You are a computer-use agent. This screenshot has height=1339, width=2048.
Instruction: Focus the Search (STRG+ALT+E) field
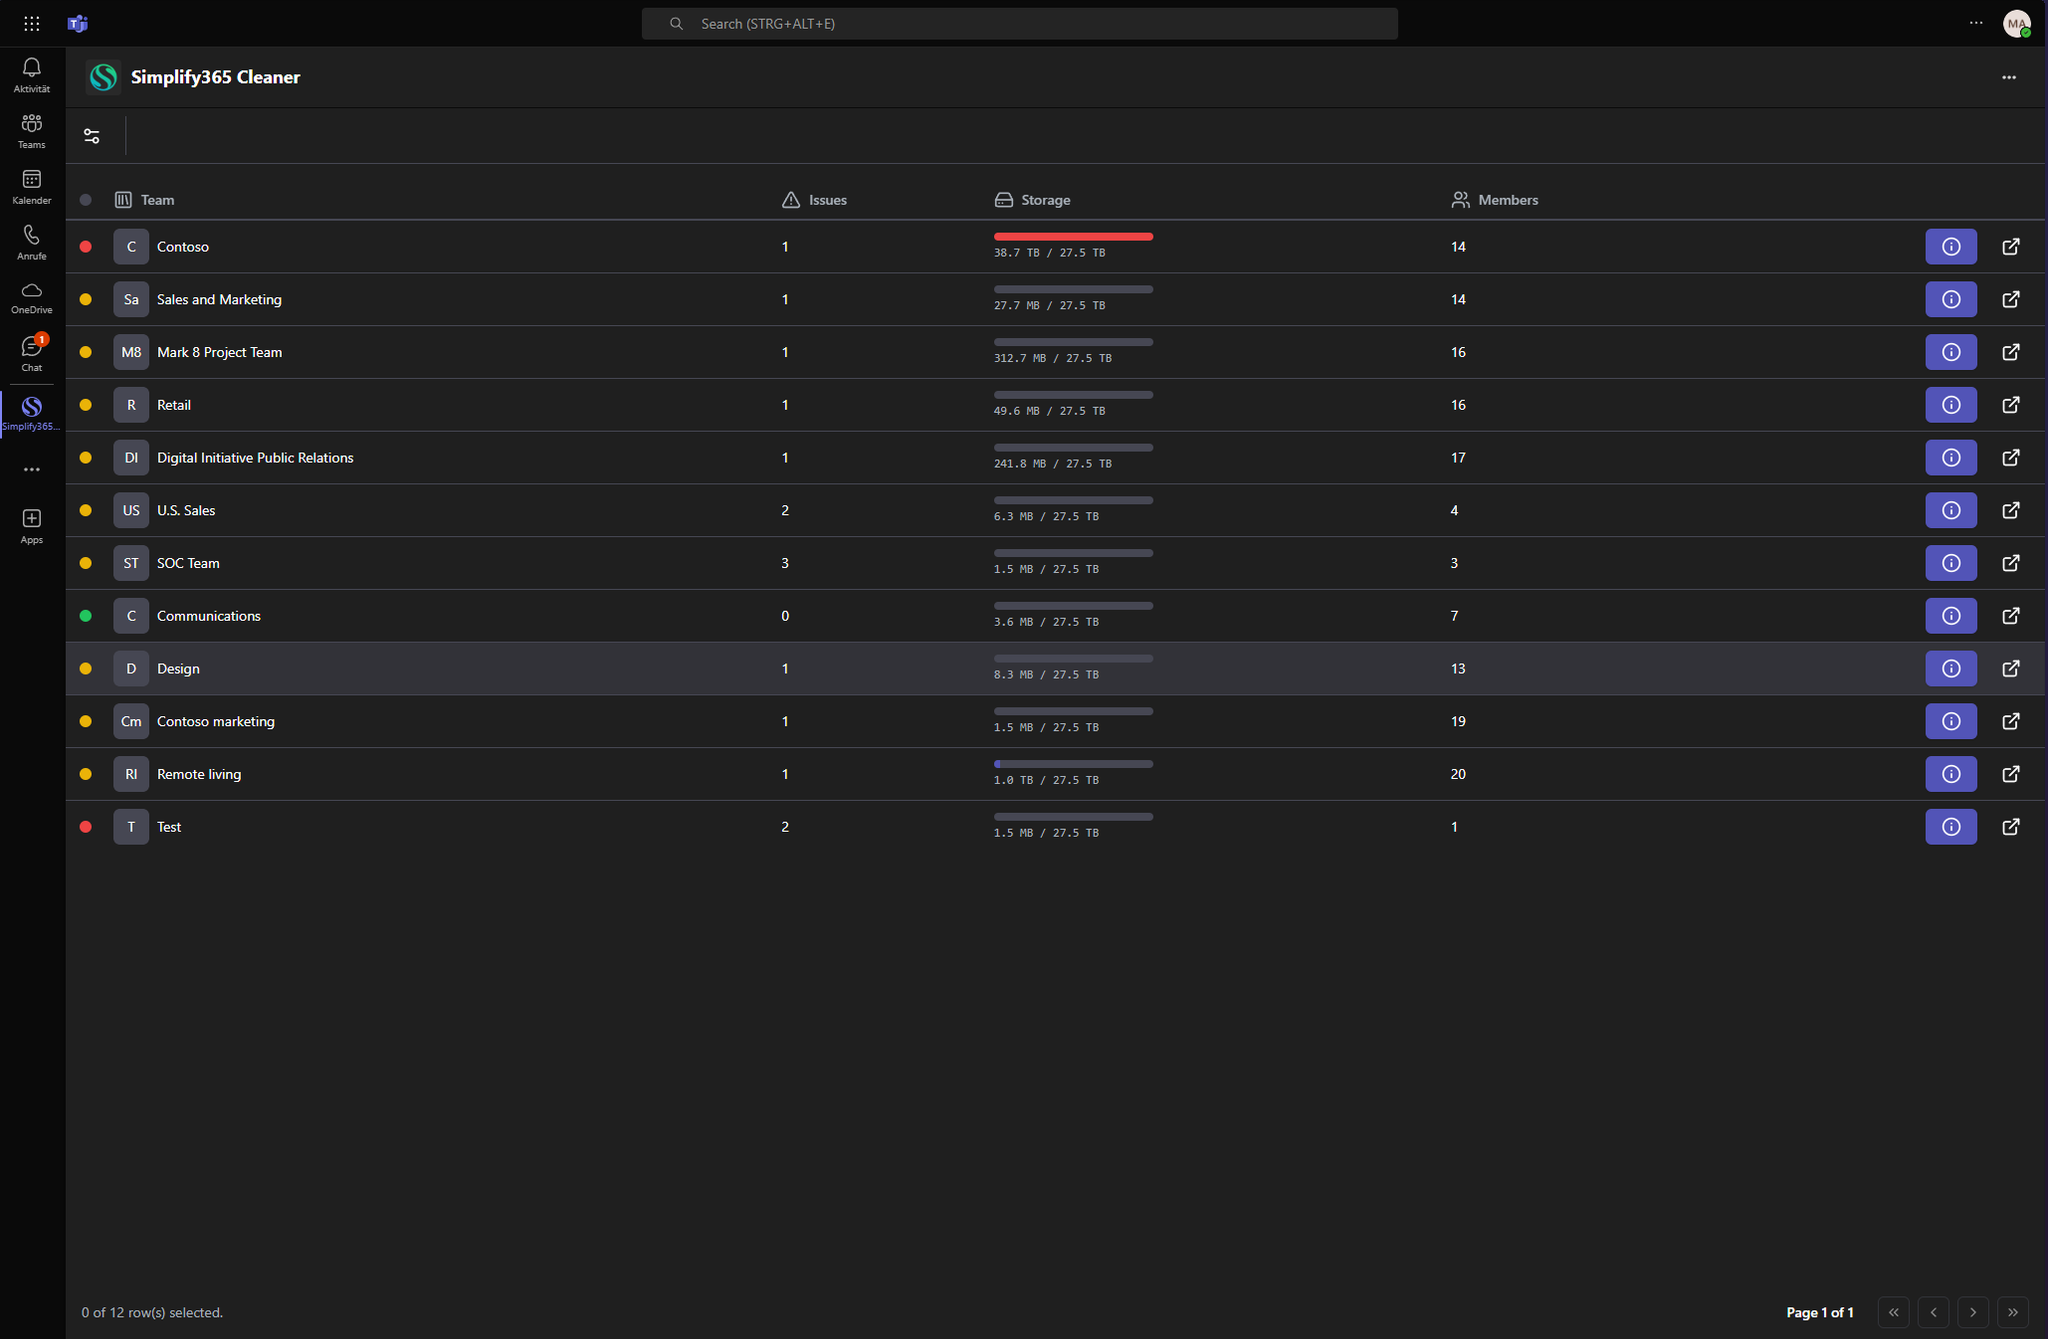(1019, 23)
